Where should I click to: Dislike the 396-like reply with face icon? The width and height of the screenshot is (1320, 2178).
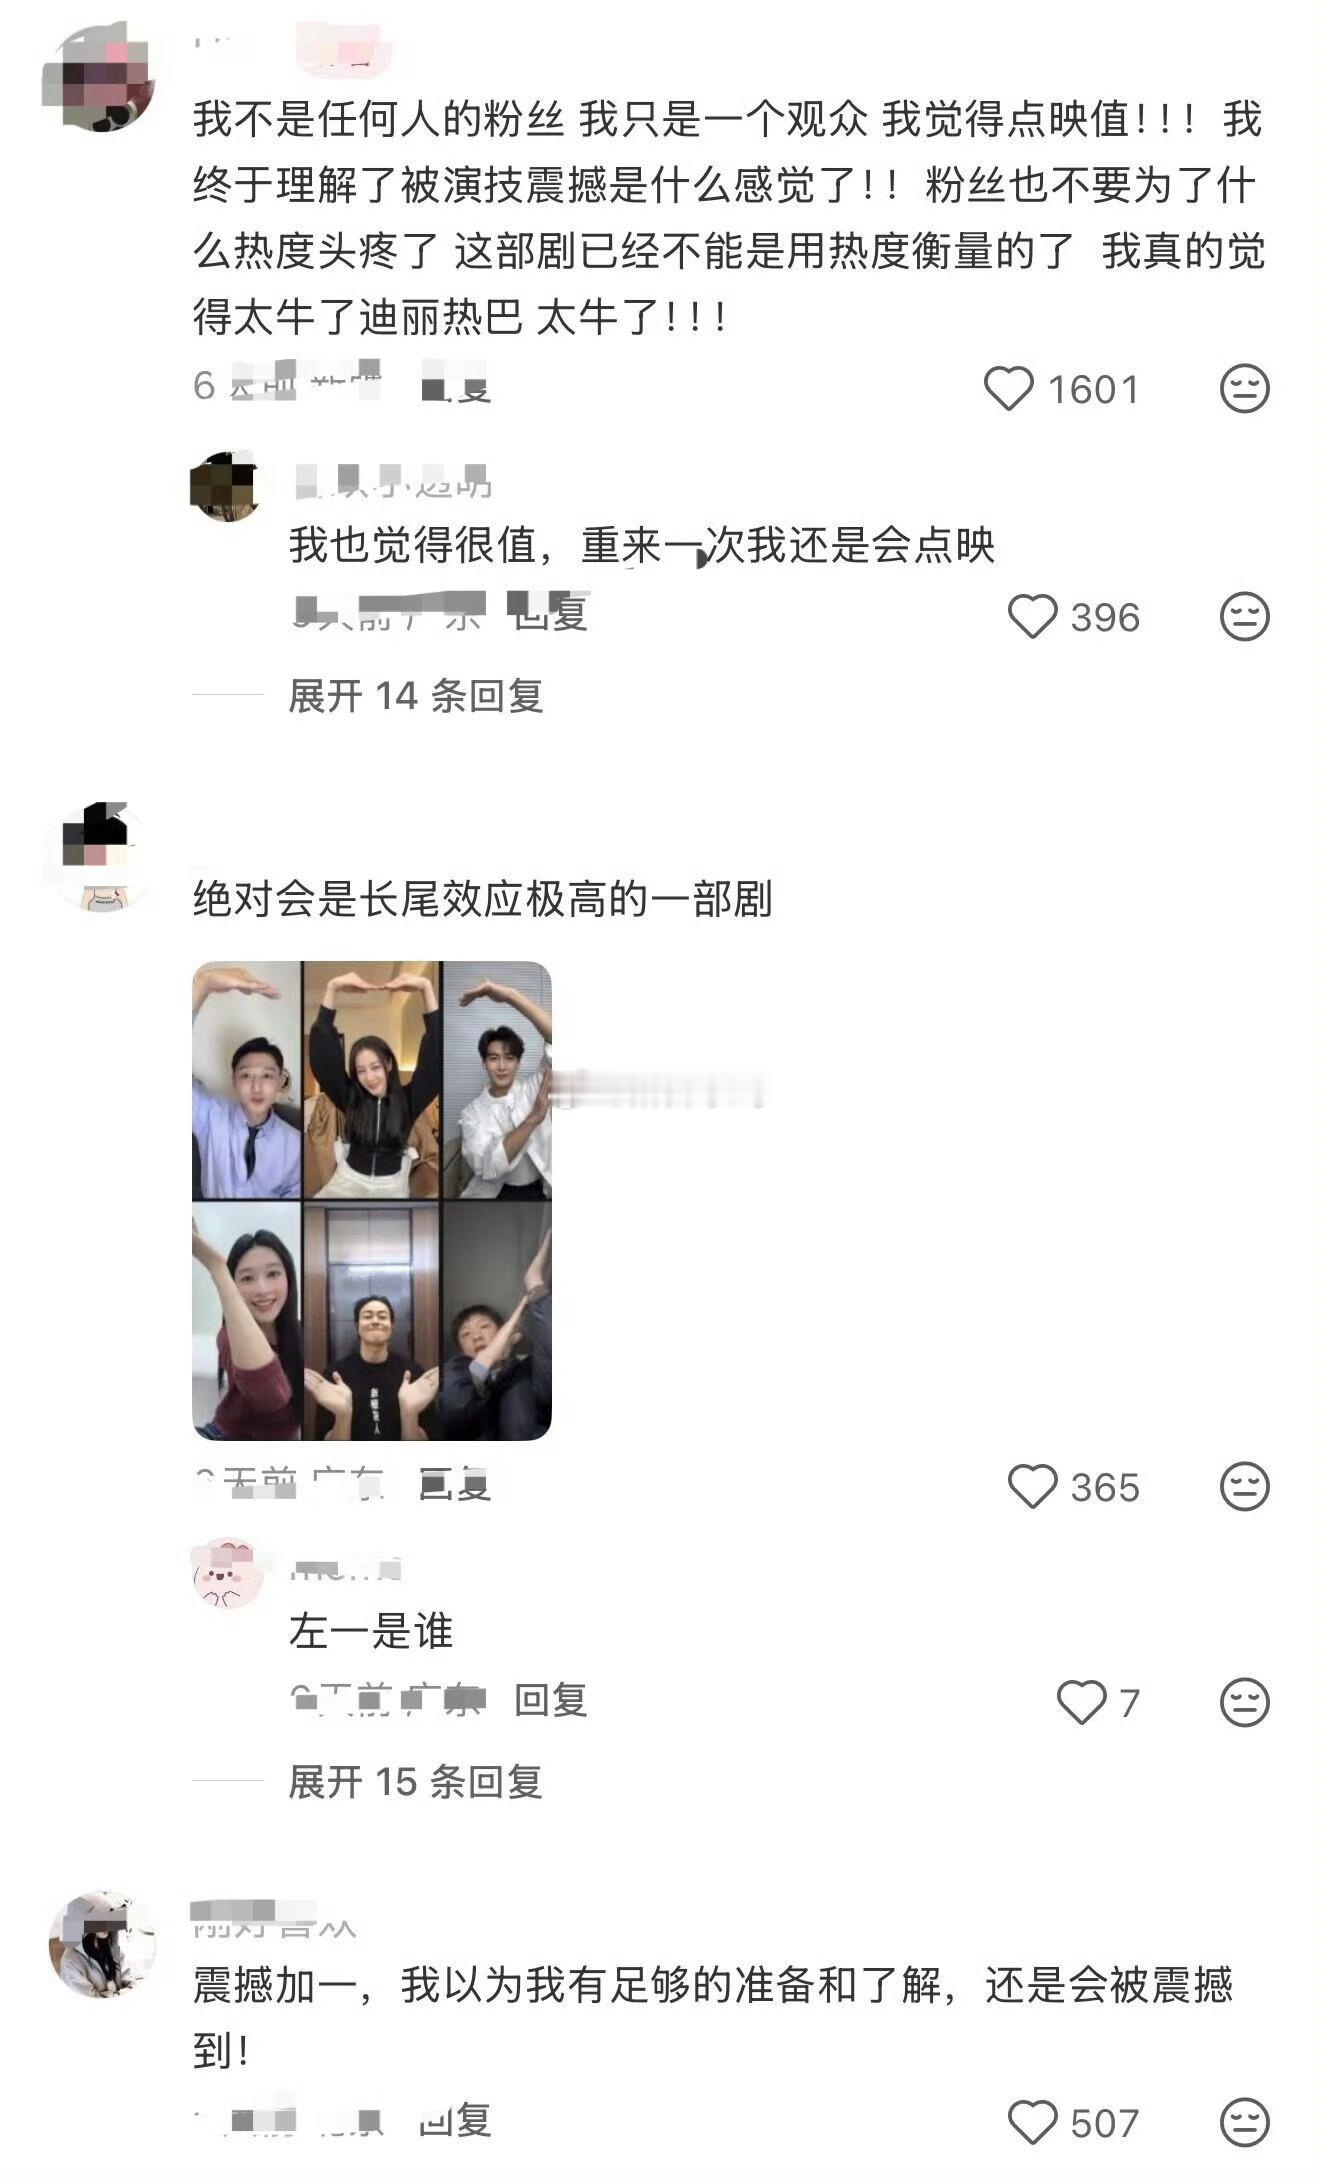point(1245,617)
